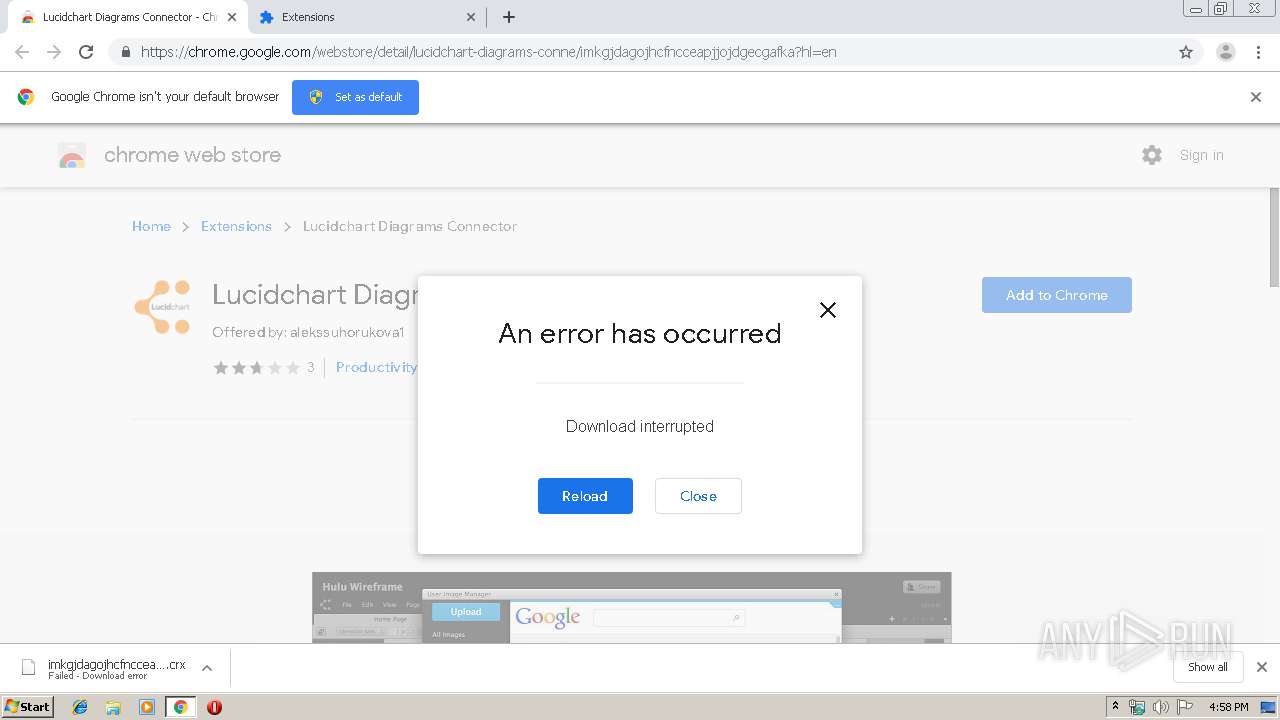View site security lock information
The image size is (1280, 720).
click(125, 52)
